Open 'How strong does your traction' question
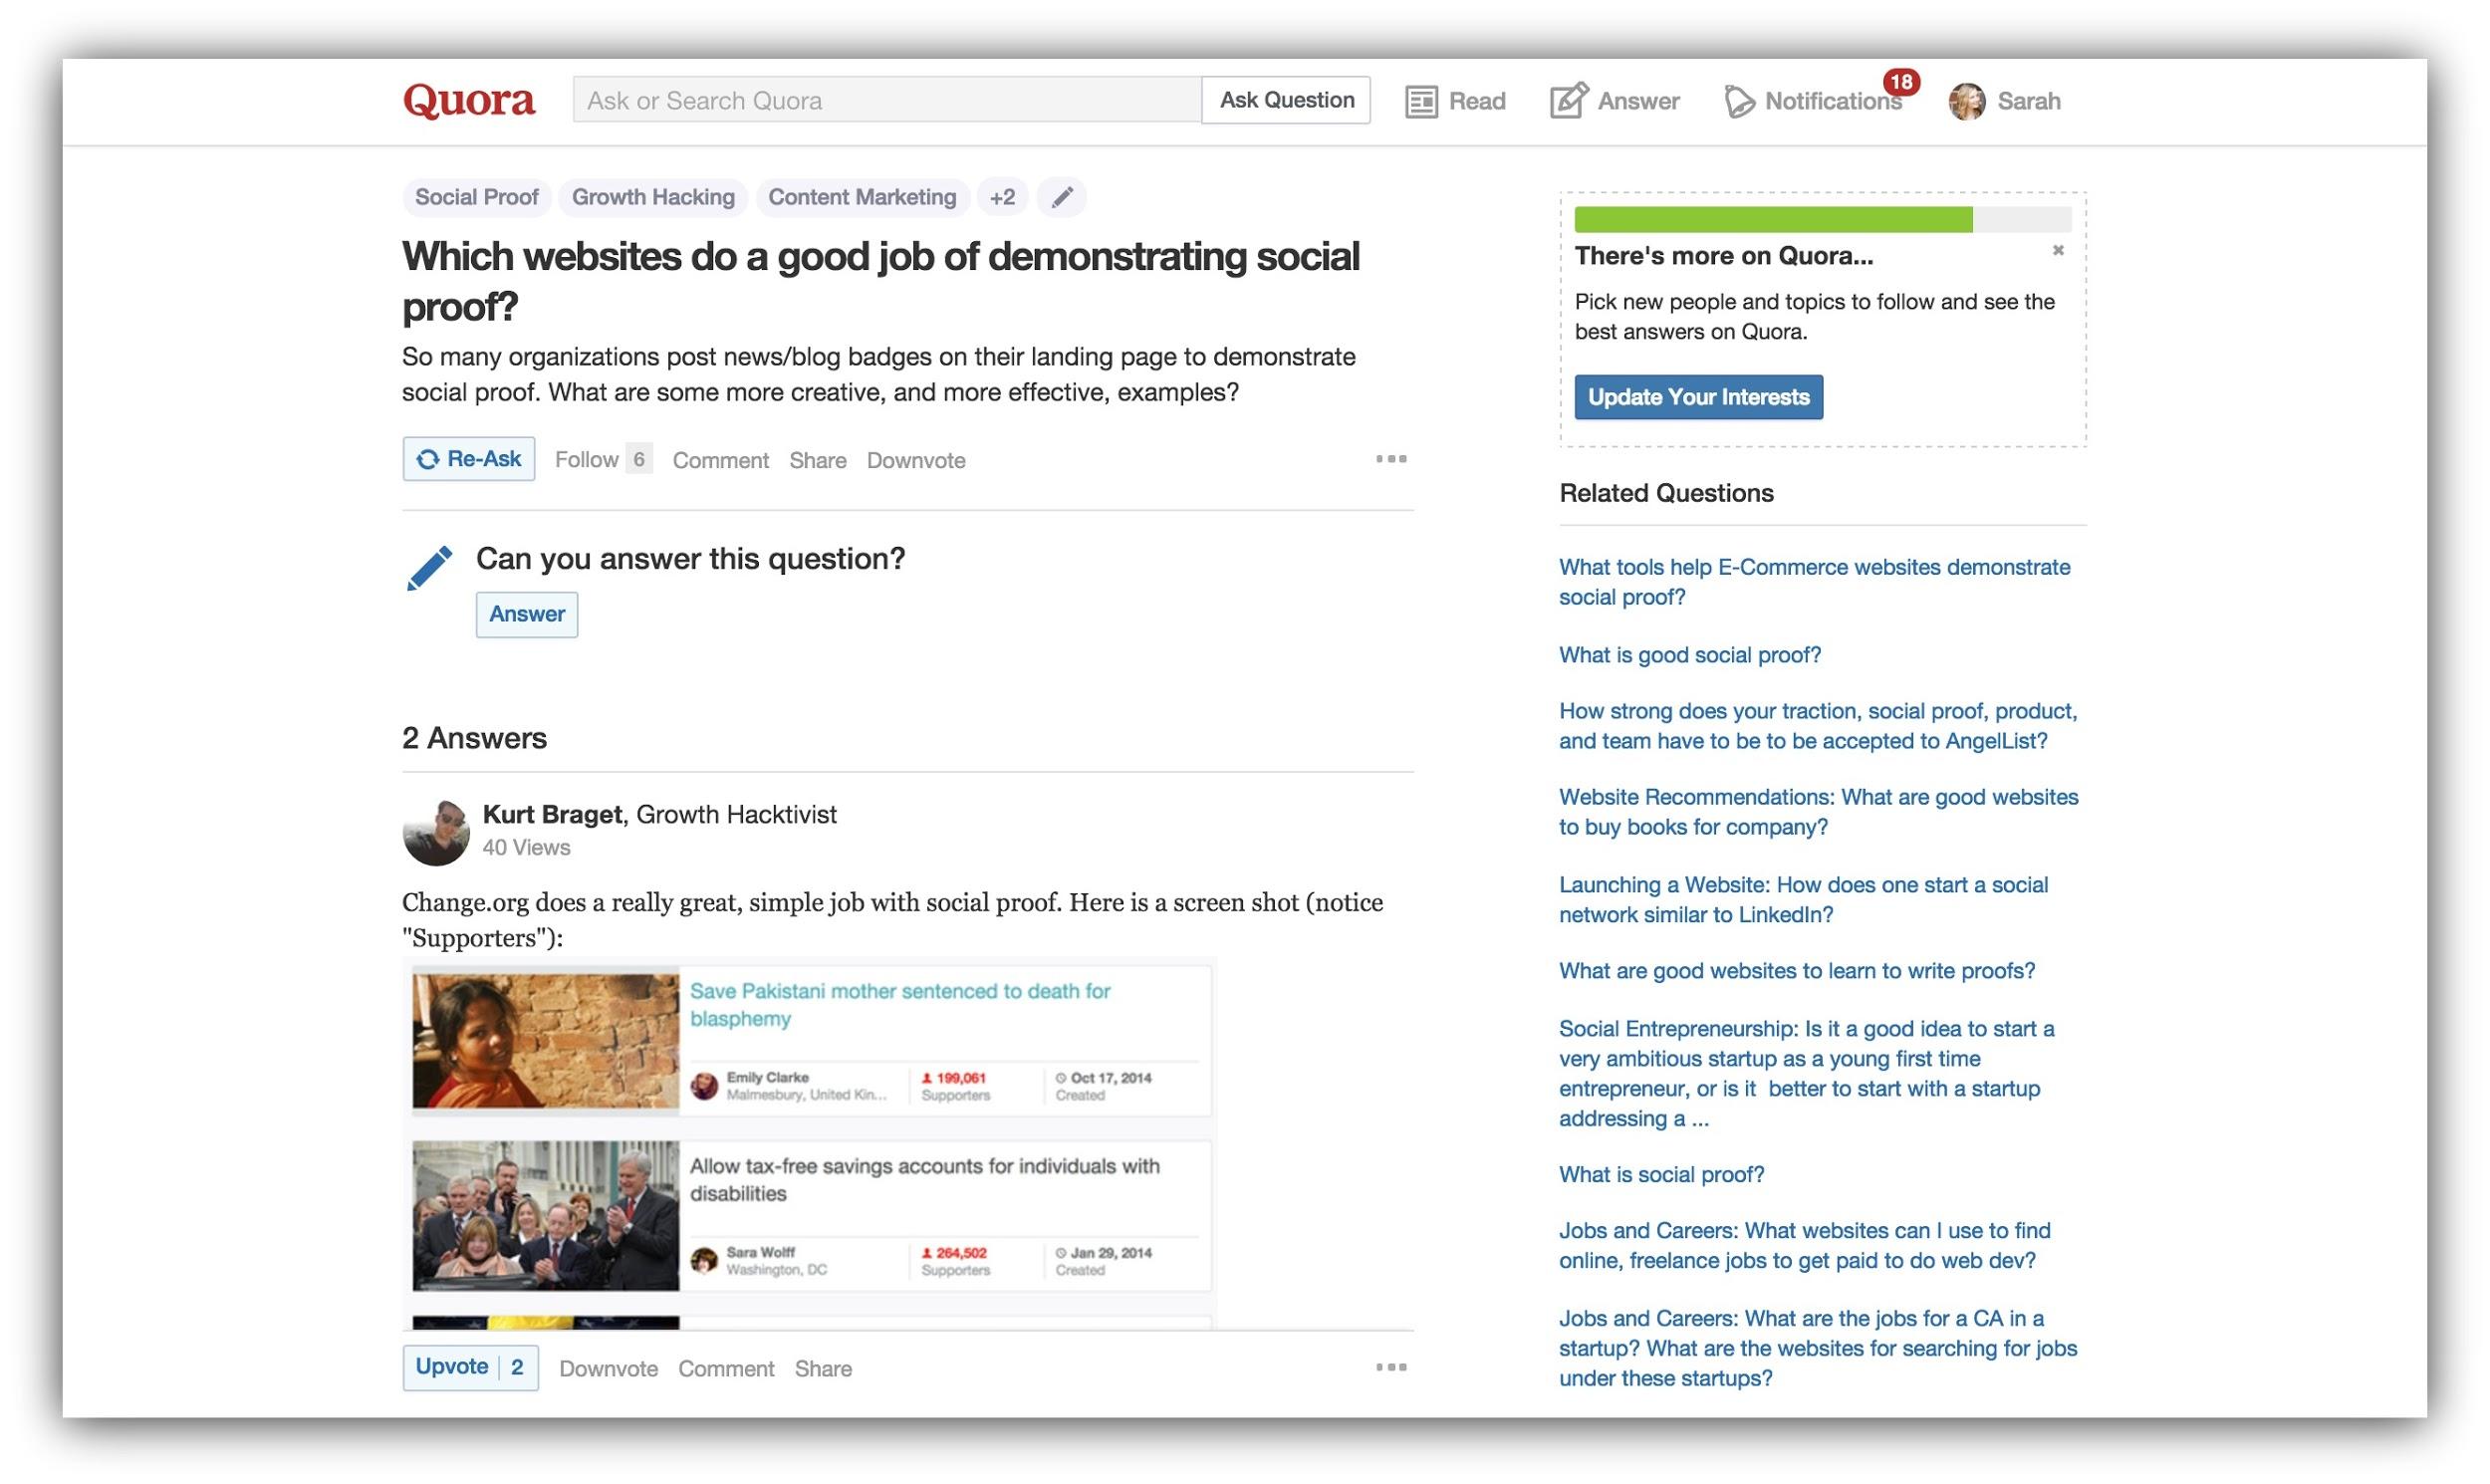The height and width of the screenshot is (1484, 2490). click(1818, 726)
